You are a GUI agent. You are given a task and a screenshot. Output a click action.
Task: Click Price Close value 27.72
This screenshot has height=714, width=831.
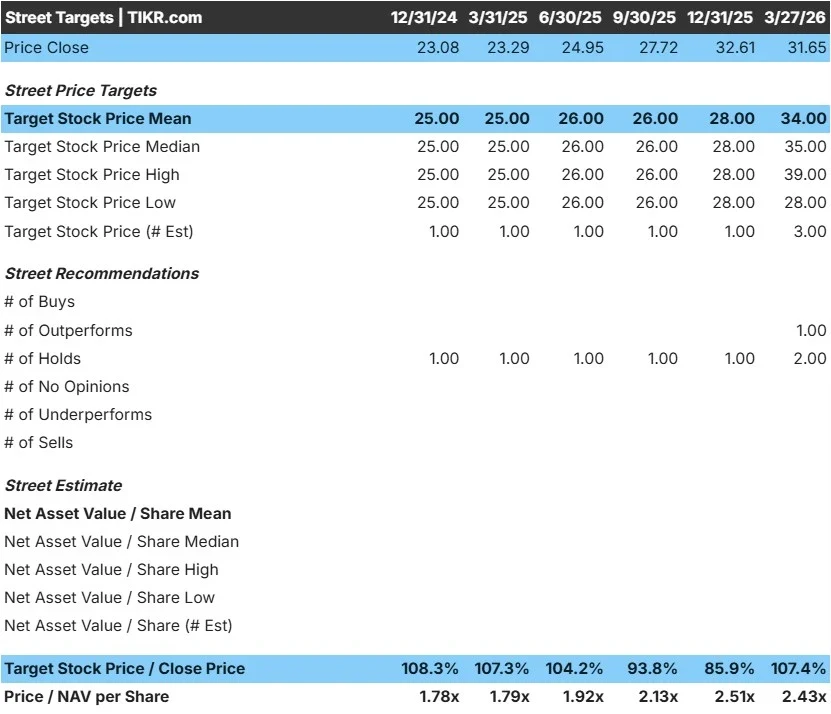coord(658,48)
